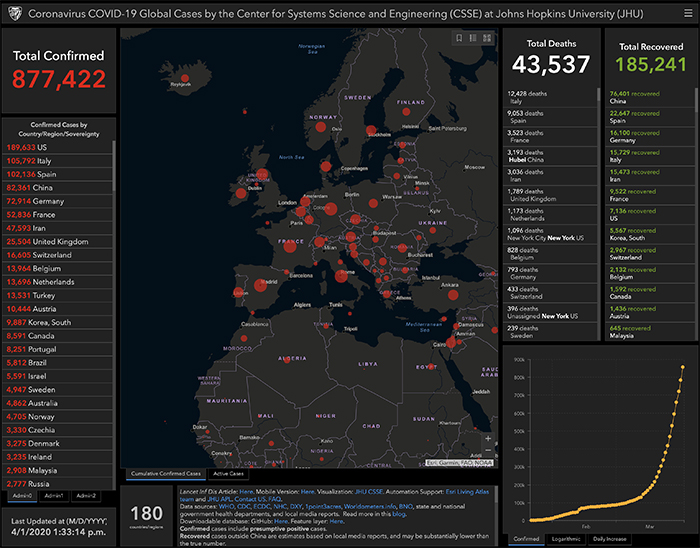Select the Cumulative Confirmed Cases tab
Image resolution: width=700 pixels, height=548 pixels.
point(166,473)
